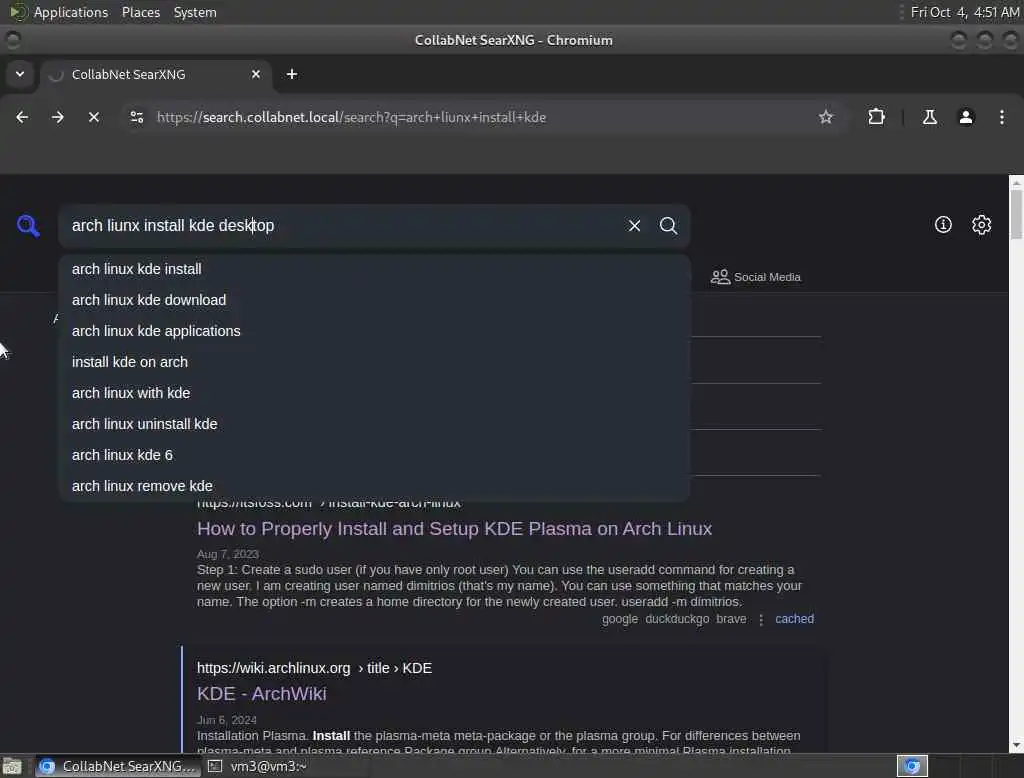The height and width of the screenshot is (778, 1024).
Task: Open the Chrome Labs flask icon
Action: (929, 117)
